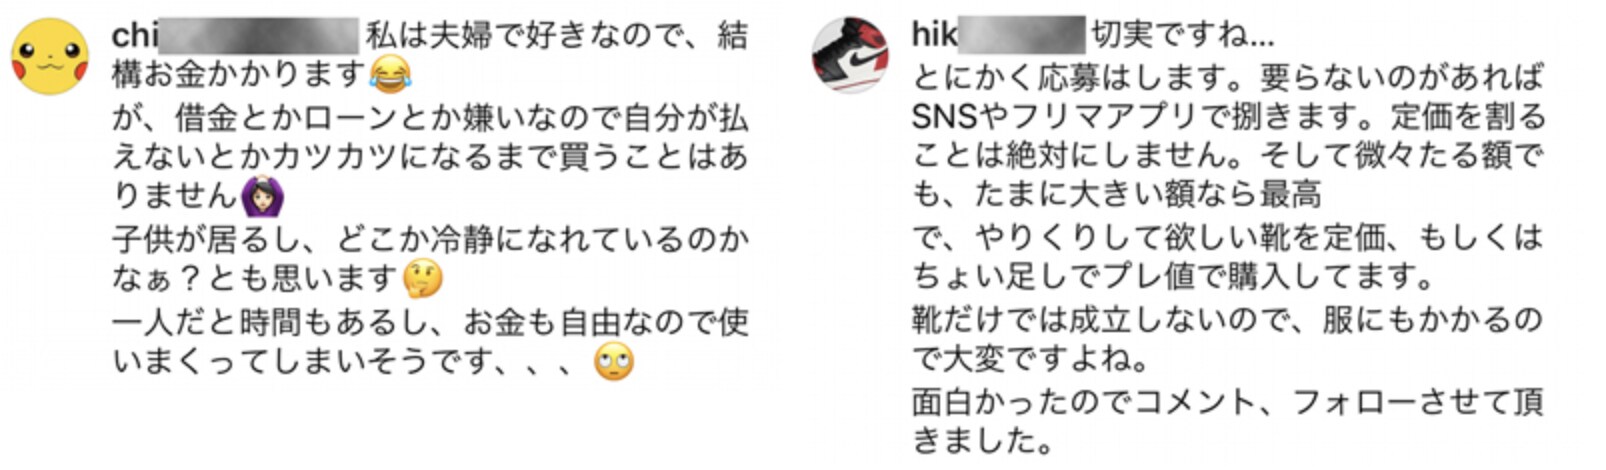The image size is (1606, 470).
Task: Click the ending いまくってしまいそうです
Action: click(x=346, y=362)
